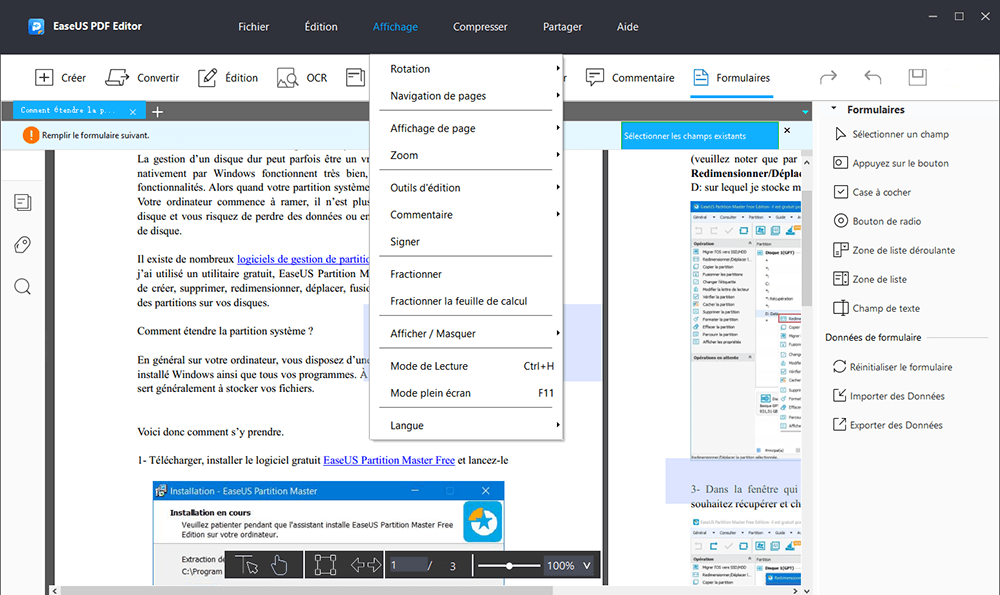The height and width of the screenshot is (595, 1000).
Task: Click Réinitialiser le formulaire
Action: coord(892,367)
